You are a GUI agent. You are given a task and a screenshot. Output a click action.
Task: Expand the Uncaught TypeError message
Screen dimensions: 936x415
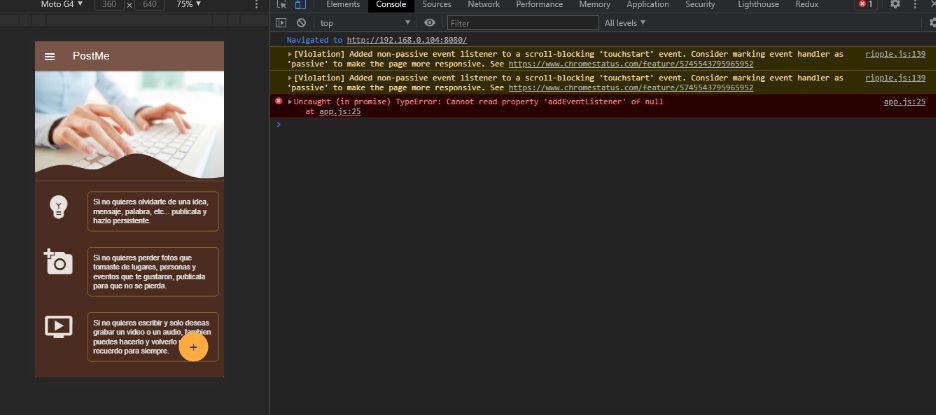tap(290, 102)
